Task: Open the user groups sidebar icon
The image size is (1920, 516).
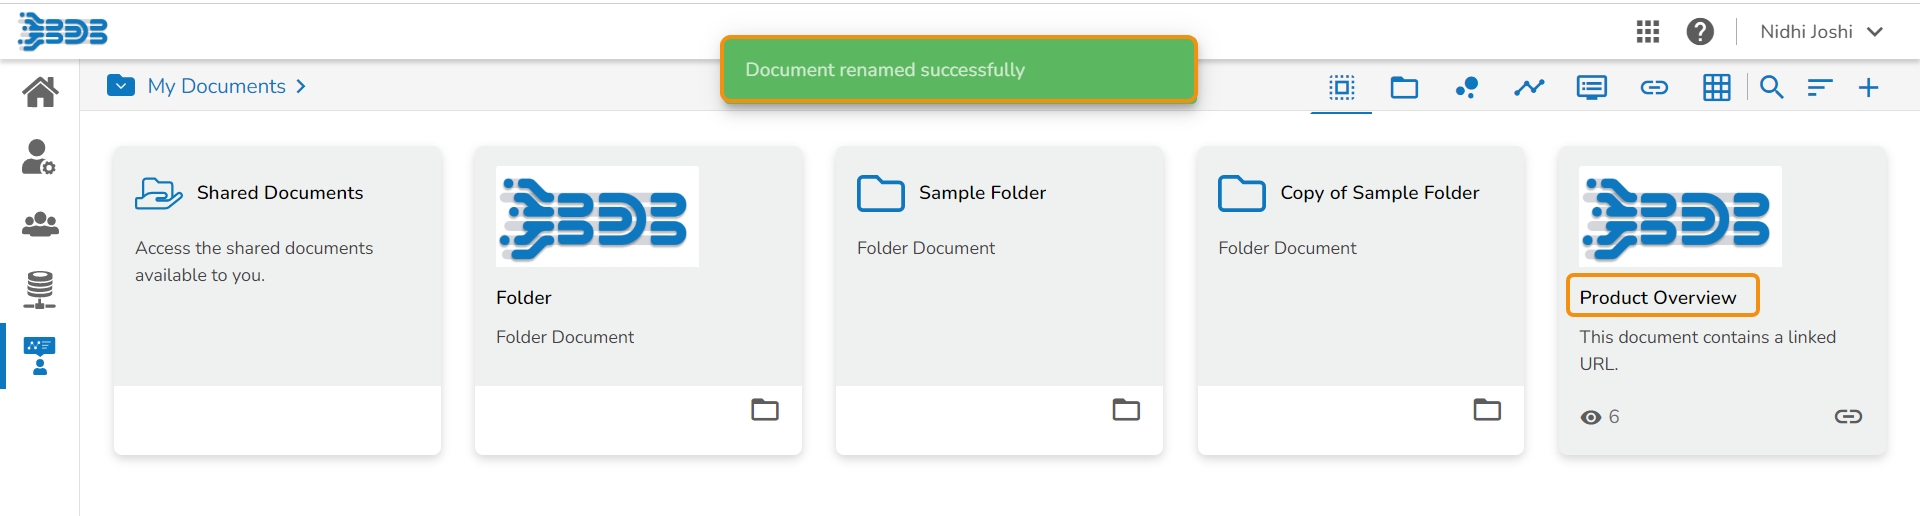Action: (x=40, y=224)
